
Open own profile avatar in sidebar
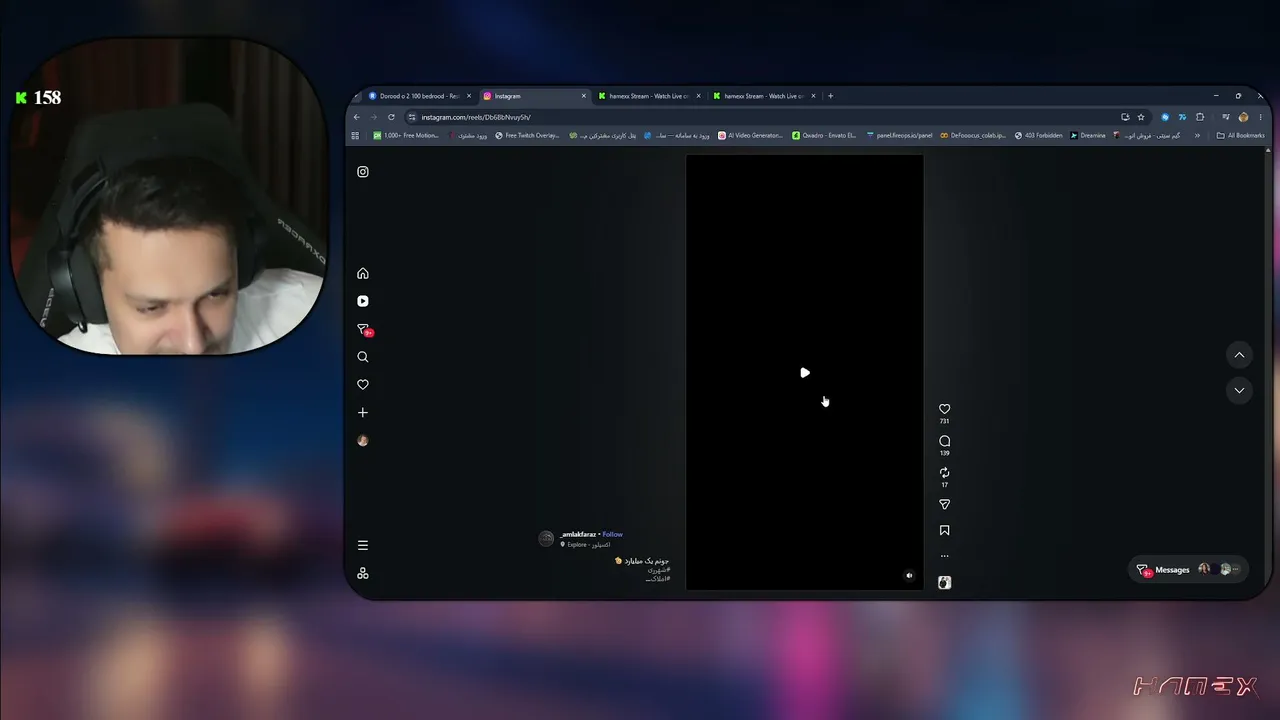tap(363, 441)
